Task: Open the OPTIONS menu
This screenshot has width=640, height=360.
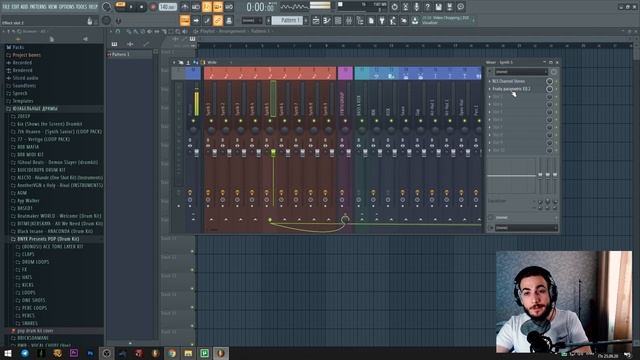Action: pos(67,7)
